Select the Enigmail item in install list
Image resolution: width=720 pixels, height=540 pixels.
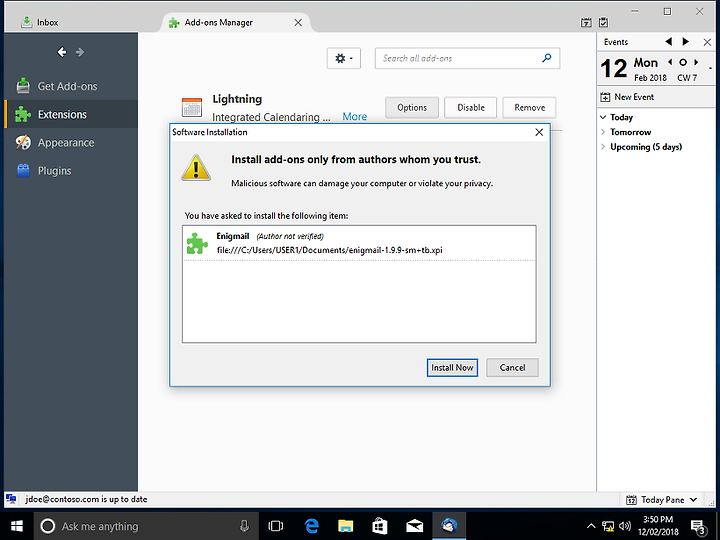point(359,243)
